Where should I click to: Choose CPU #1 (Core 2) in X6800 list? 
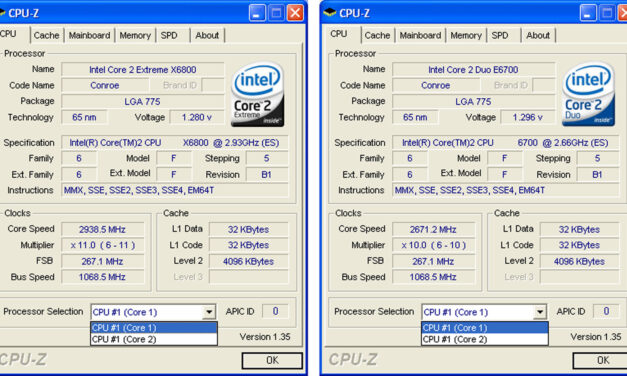154,339
